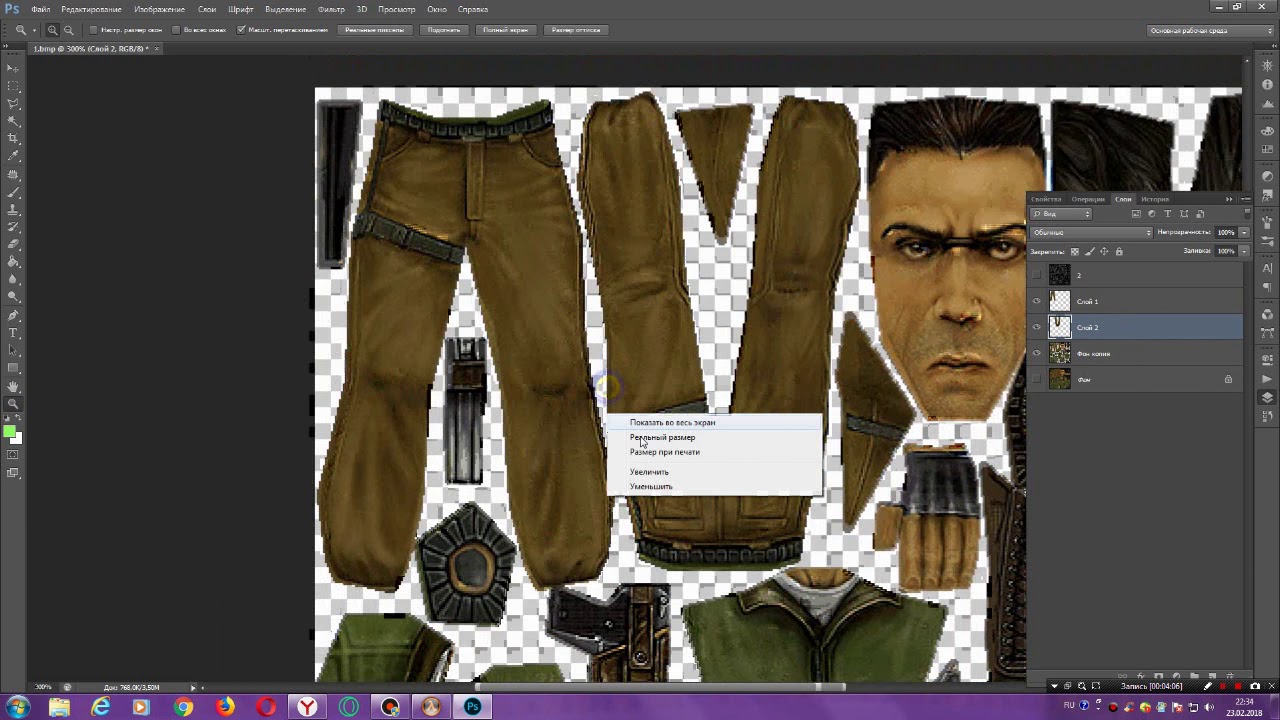Select the Blur tool
1280x720 pixels.
[13, 279]
